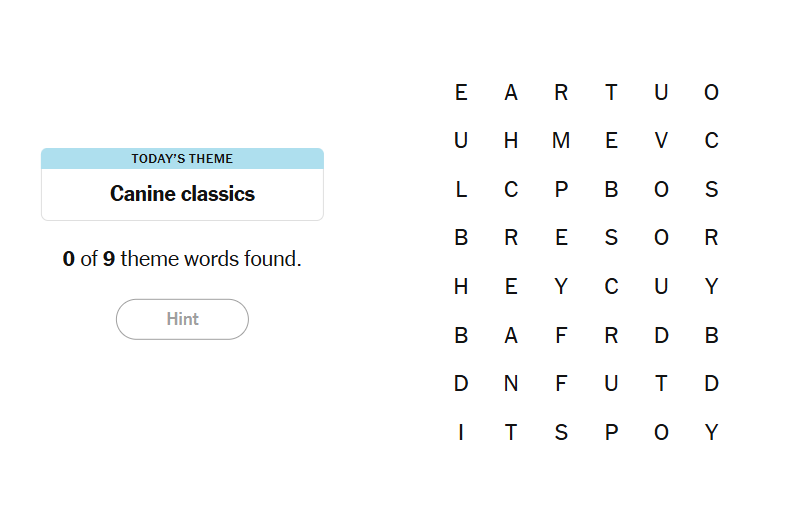Click the Canine classics theme title
Screen dimensions: 794x527
(182, 194)
